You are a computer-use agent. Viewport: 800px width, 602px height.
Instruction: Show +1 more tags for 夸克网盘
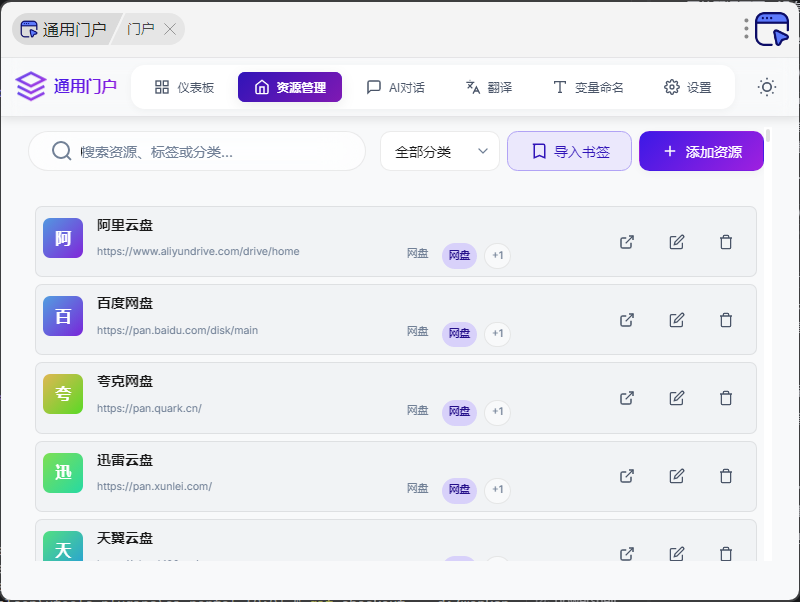tap(497, 412)
